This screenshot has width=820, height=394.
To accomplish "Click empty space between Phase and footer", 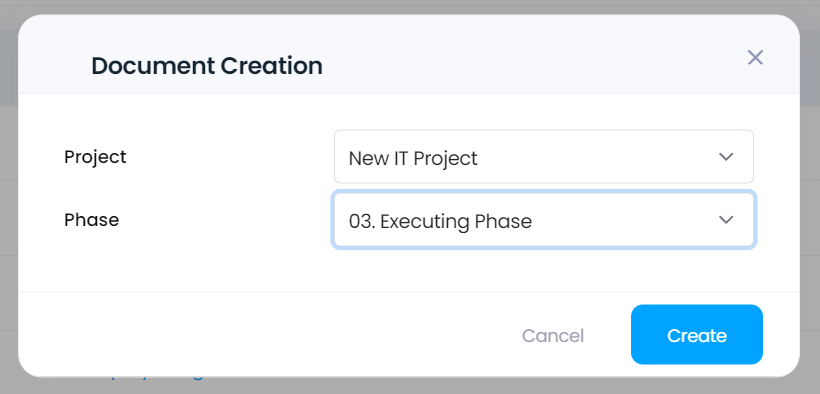I will (409, 269).
